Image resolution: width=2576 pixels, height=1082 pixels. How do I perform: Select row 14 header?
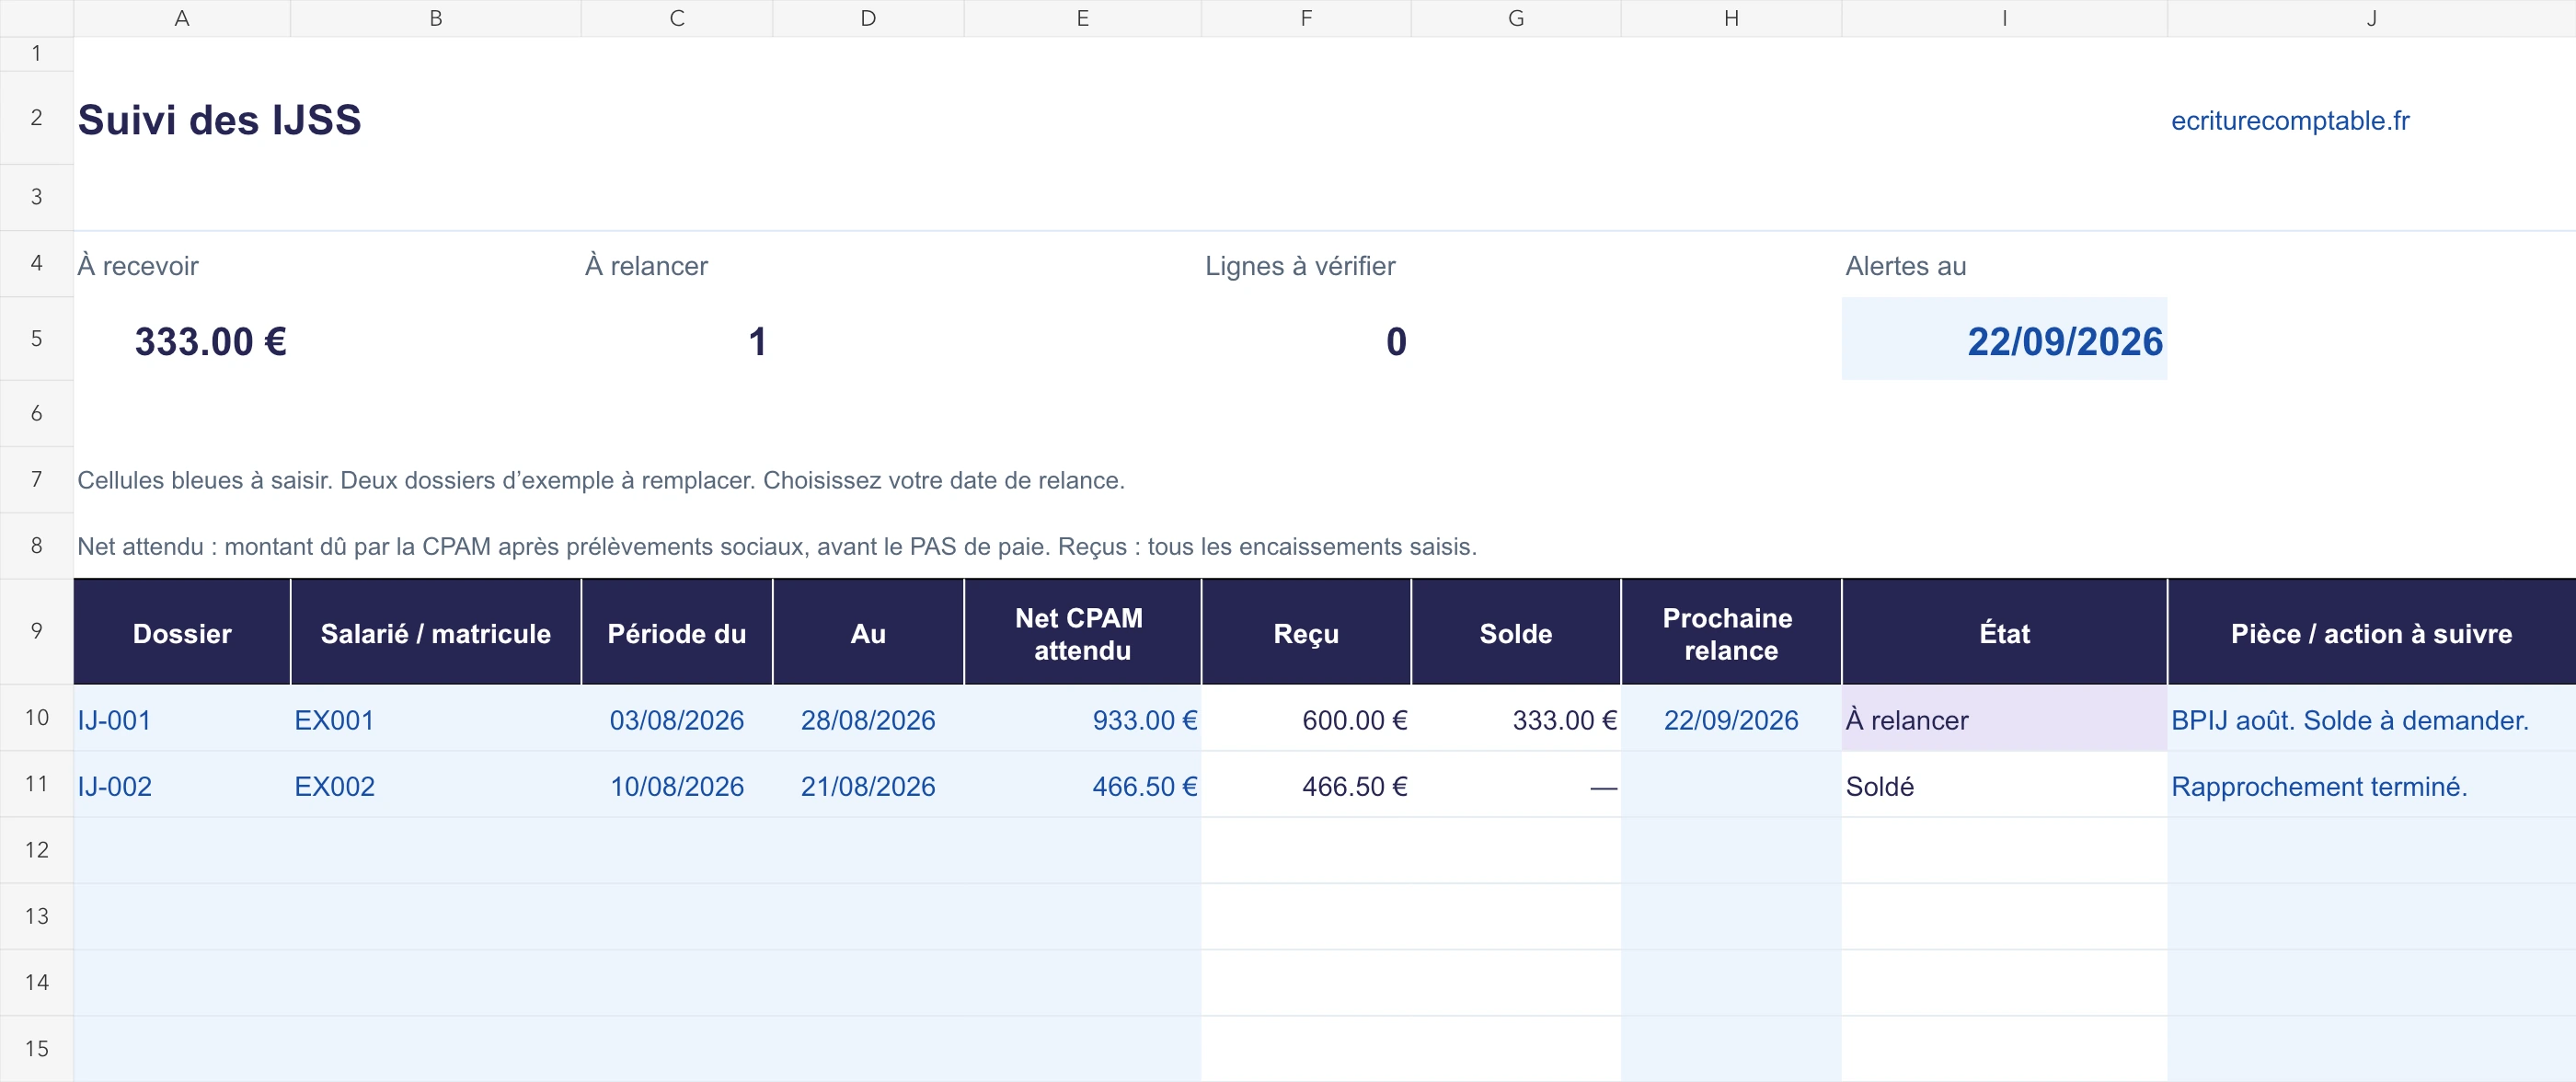[x=36, y=982]
